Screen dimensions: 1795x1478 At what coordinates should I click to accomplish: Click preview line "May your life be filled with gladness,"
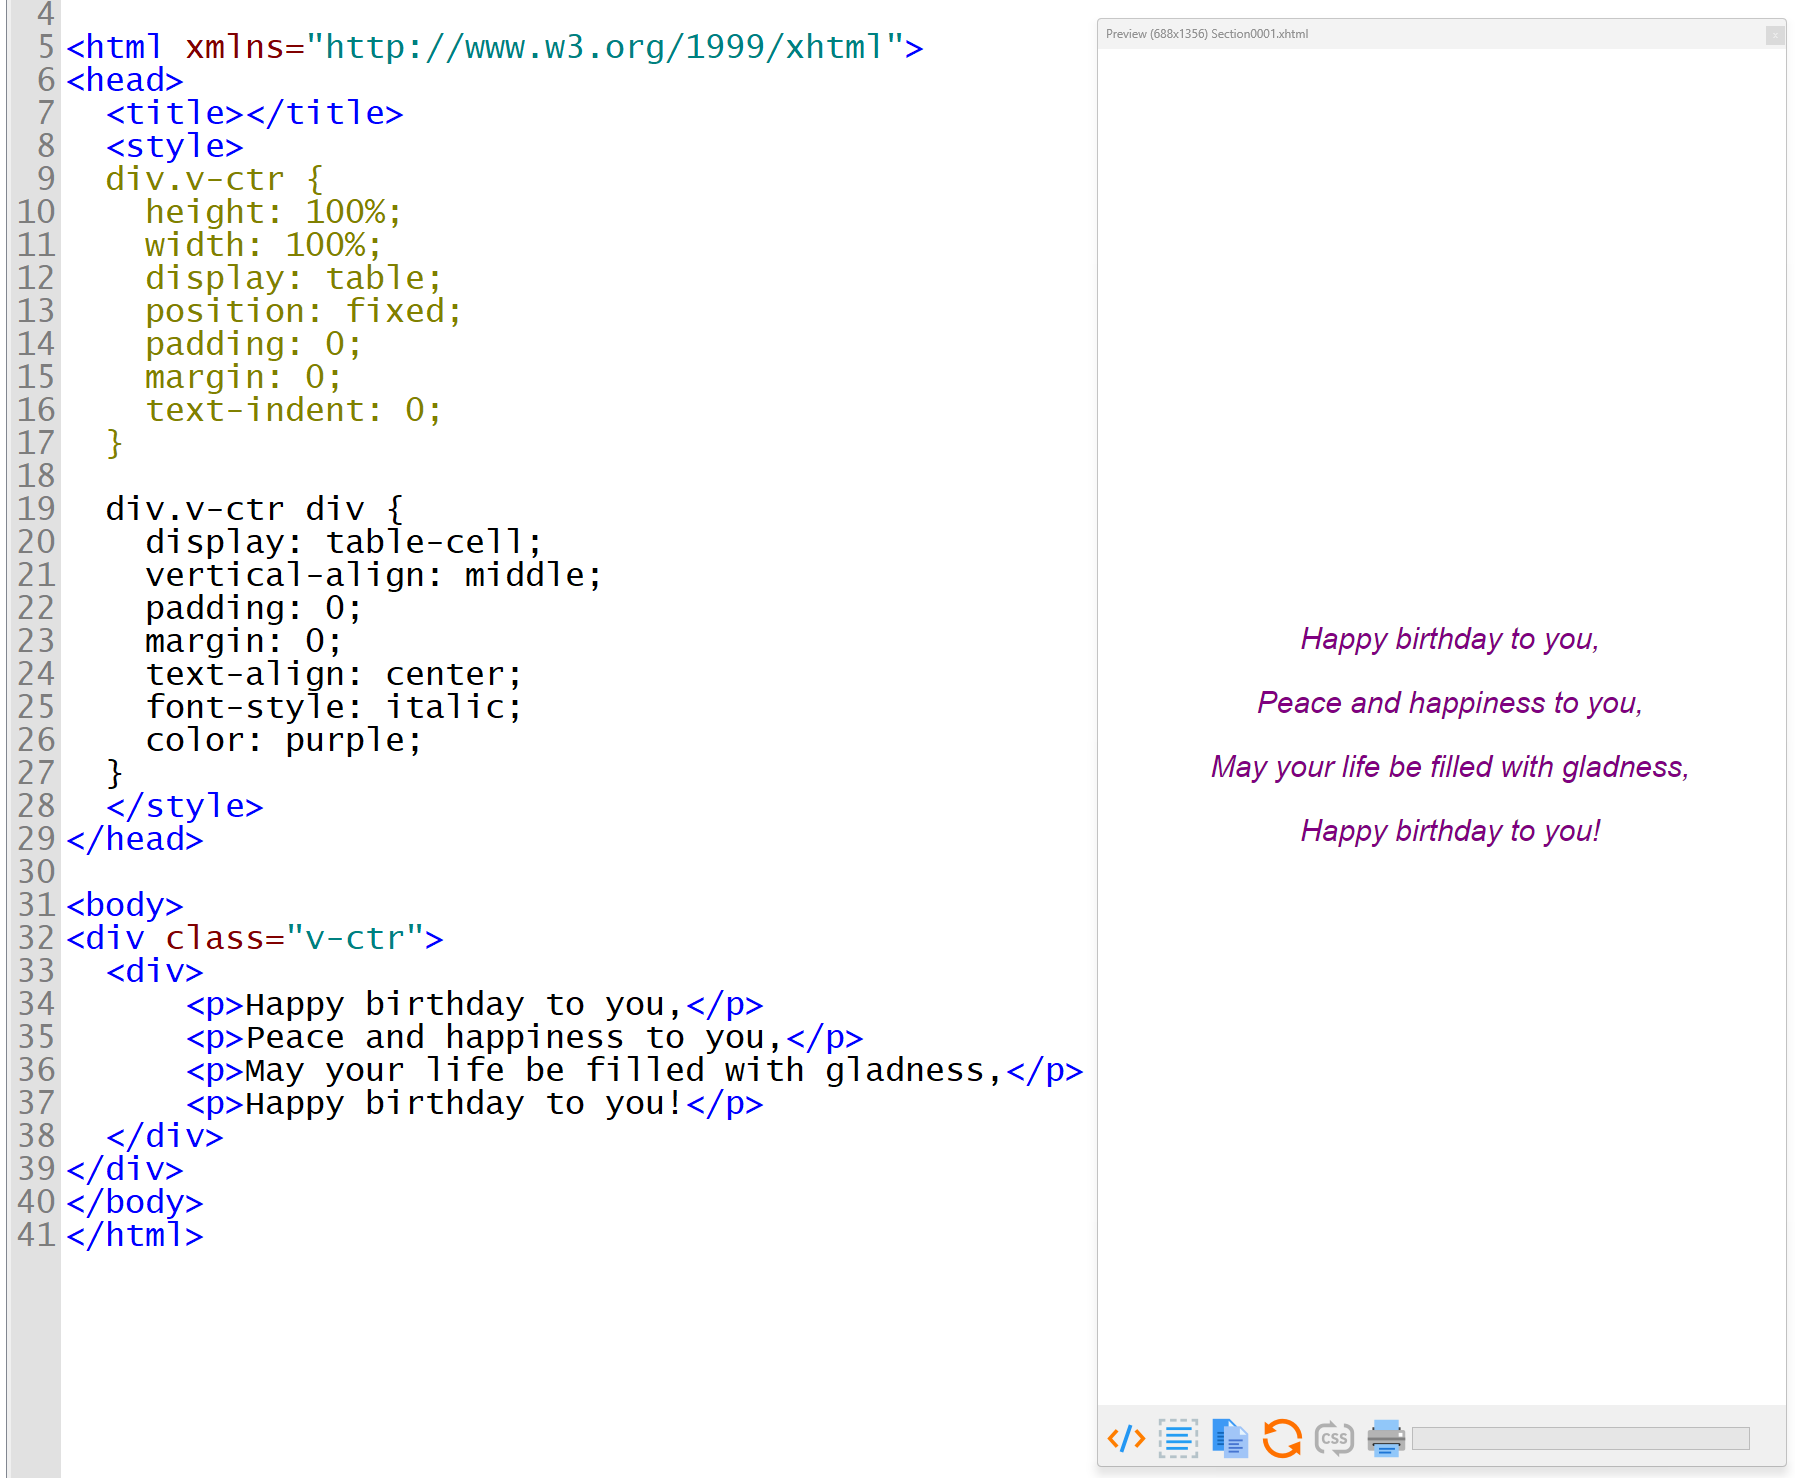click(1450, 767)
